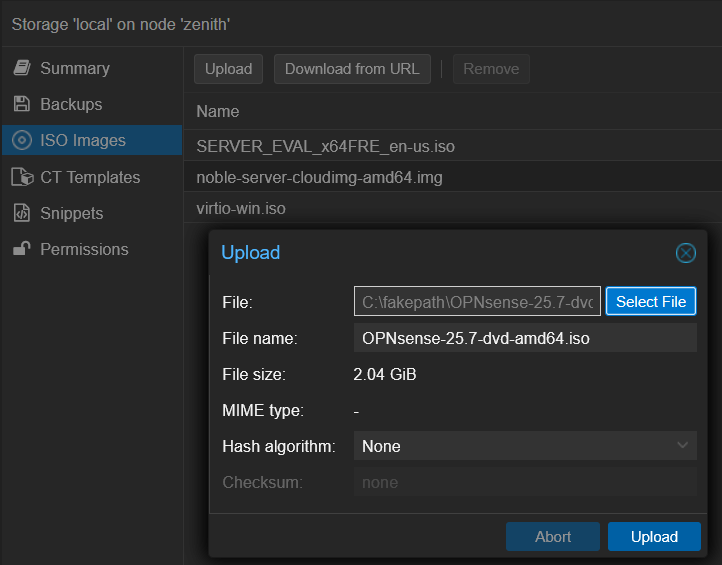Viewport: 722px width, 565px height.
Task: Expand Hash algorithm list via chevron arrow
Action: pyautogui.click(x=682, y=445)
